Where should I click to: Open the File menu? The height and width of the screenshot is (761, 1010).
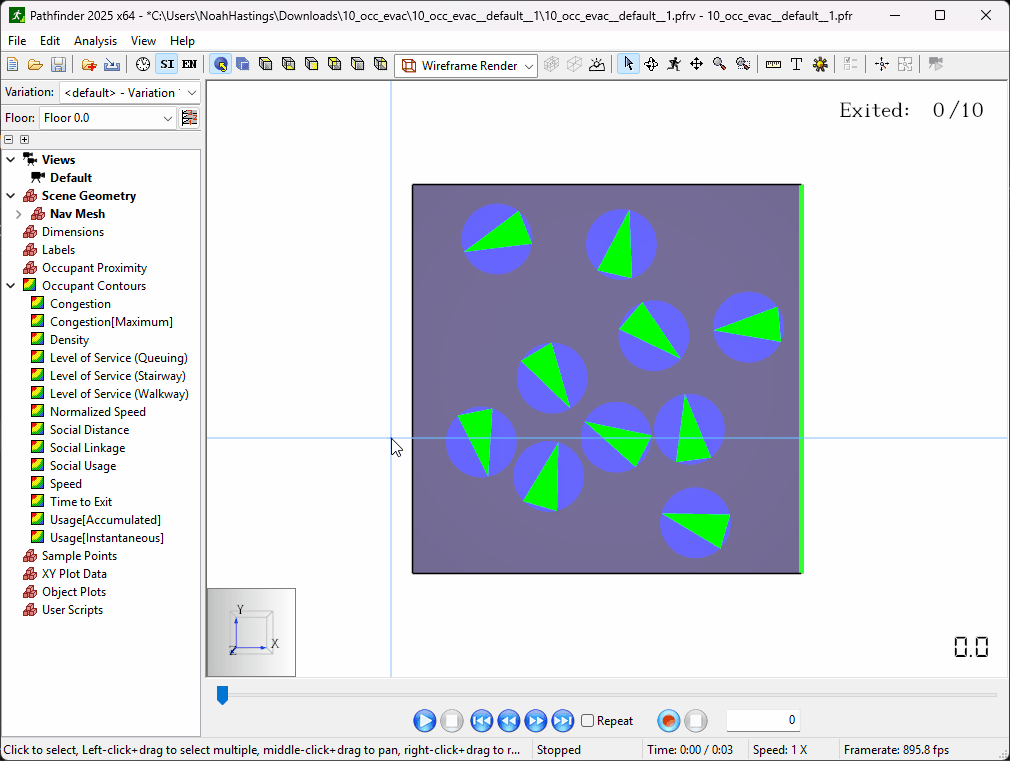[17, 41]
